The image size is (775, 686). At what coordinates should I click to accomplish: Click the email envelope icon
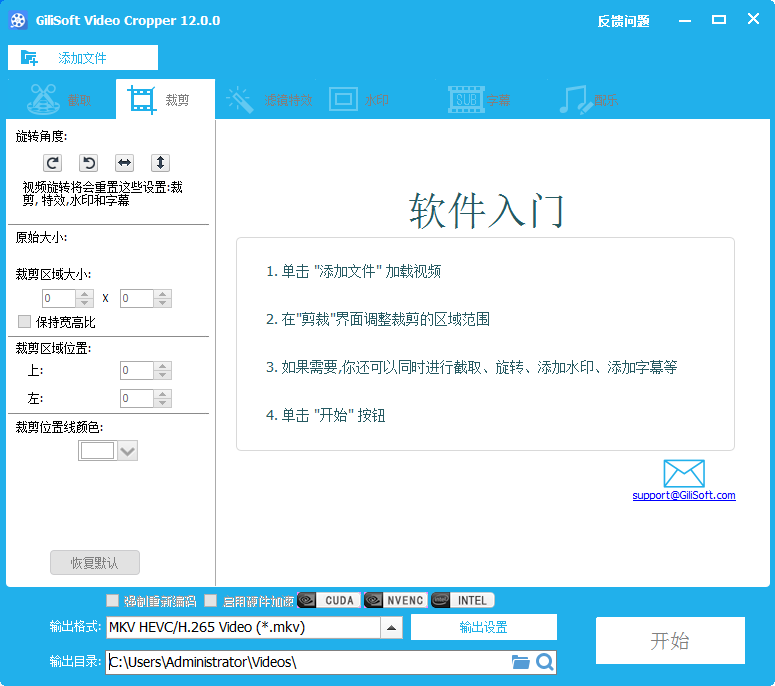pyautogui.click(x=684, y=474)
